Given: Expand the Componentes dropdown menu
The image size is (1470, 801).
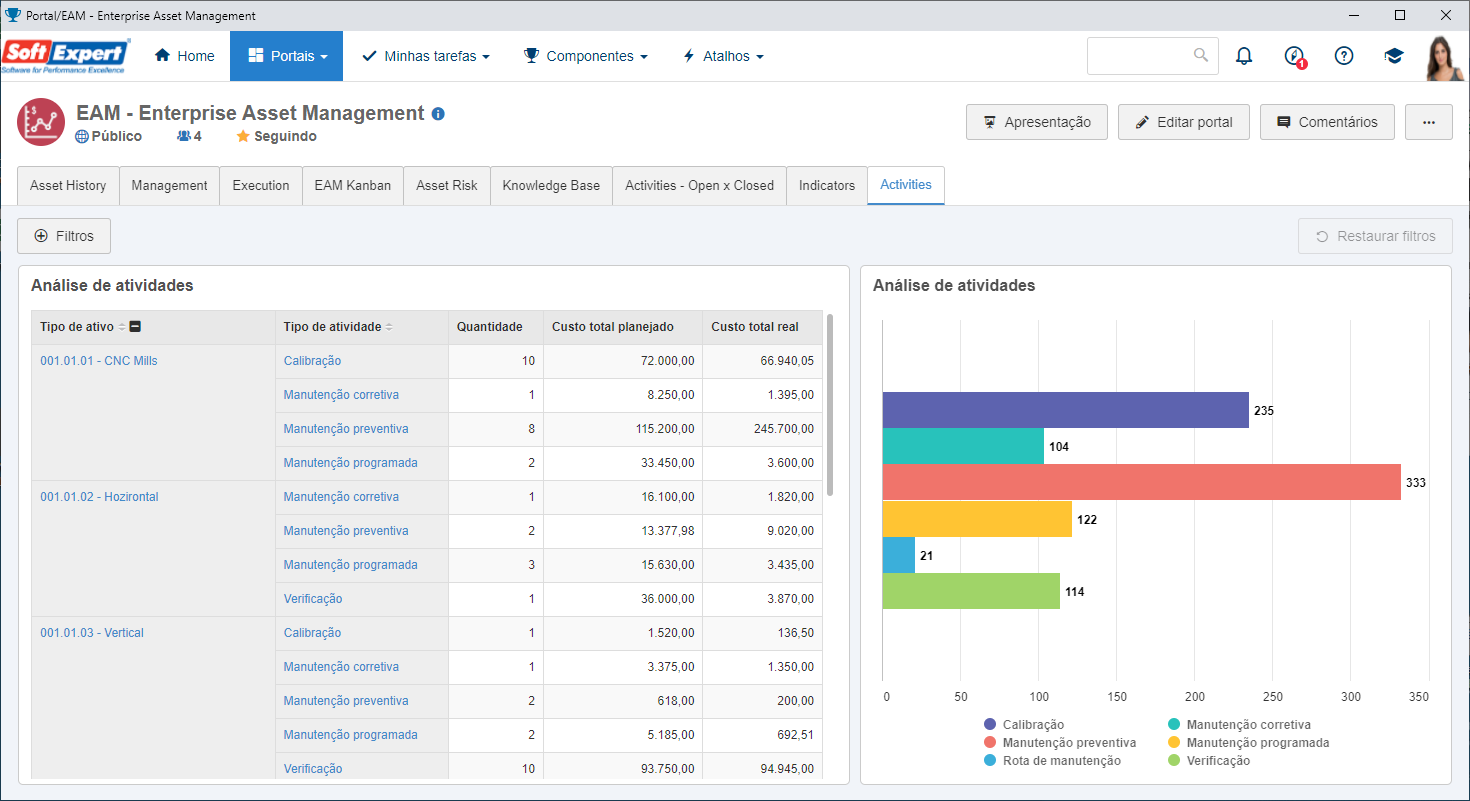Looking at the screenshot, I should click(x=586, y=56).
